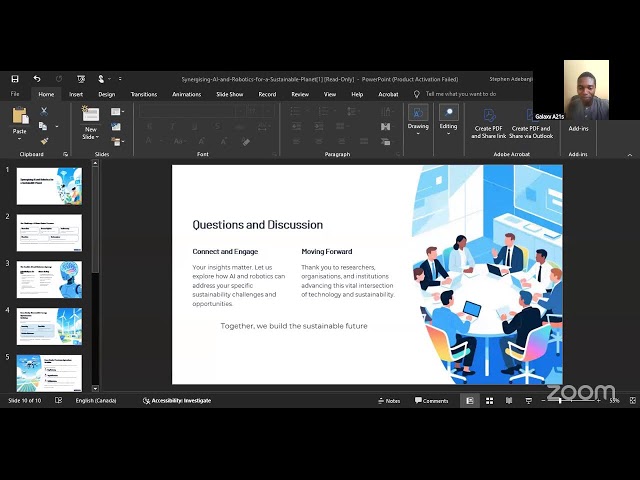Image resolution: width=640 pixels, height=480 pixels.
Task: Open the Section dropdown
Action: tap(117, 142)
